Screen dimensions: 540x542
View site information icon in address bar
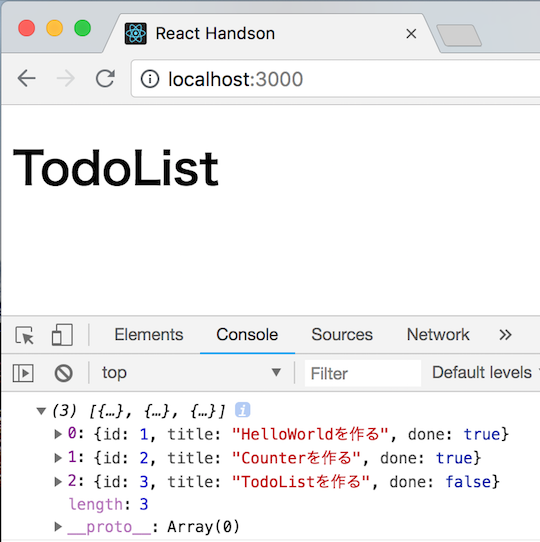pos(150,79)
